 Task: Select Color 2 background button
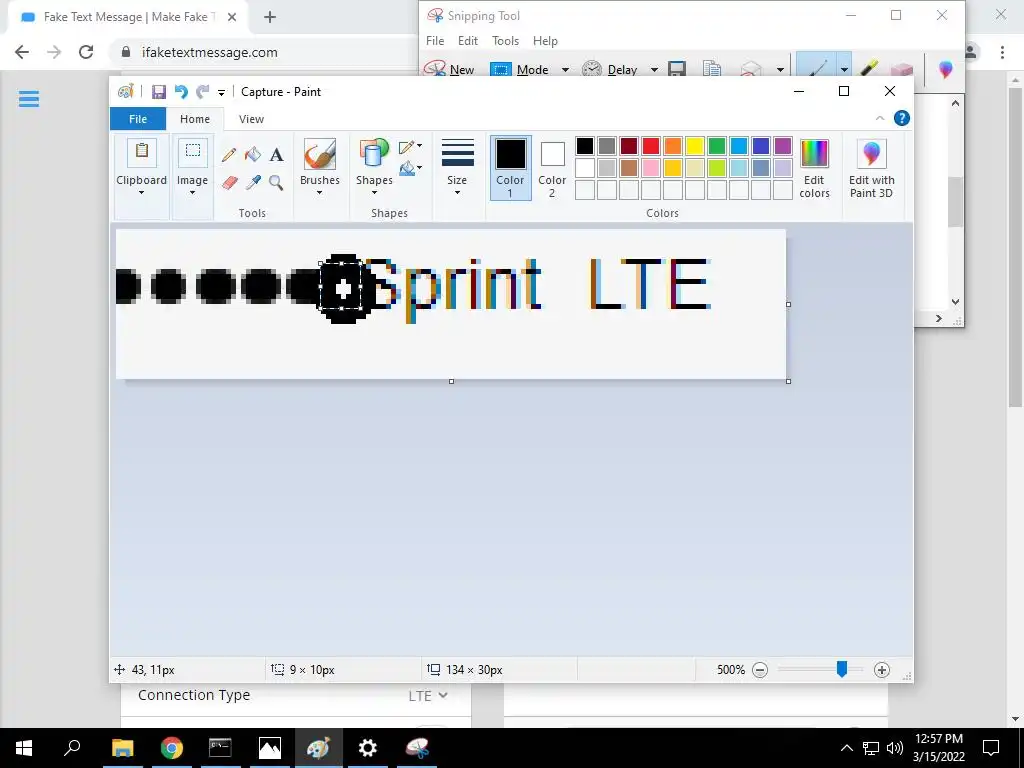coord(552,168)
